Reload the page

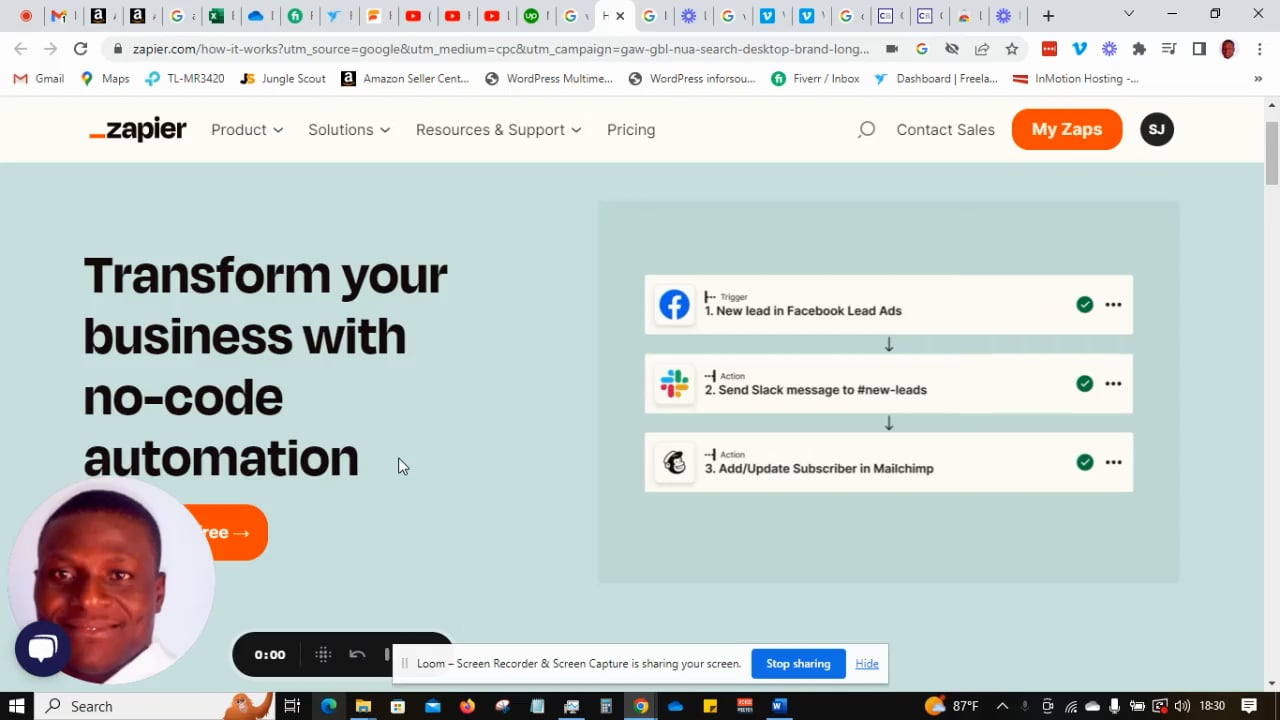click(81, 48)
